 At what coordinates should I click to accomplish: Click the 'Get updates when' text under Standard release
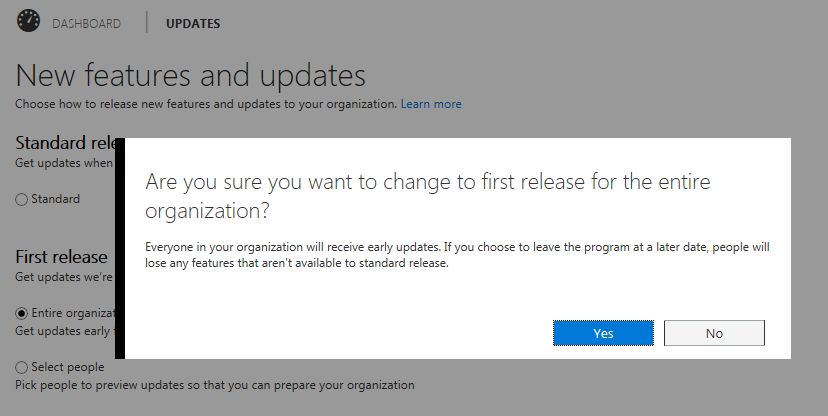pyautogui.click(x=64, y=163)
